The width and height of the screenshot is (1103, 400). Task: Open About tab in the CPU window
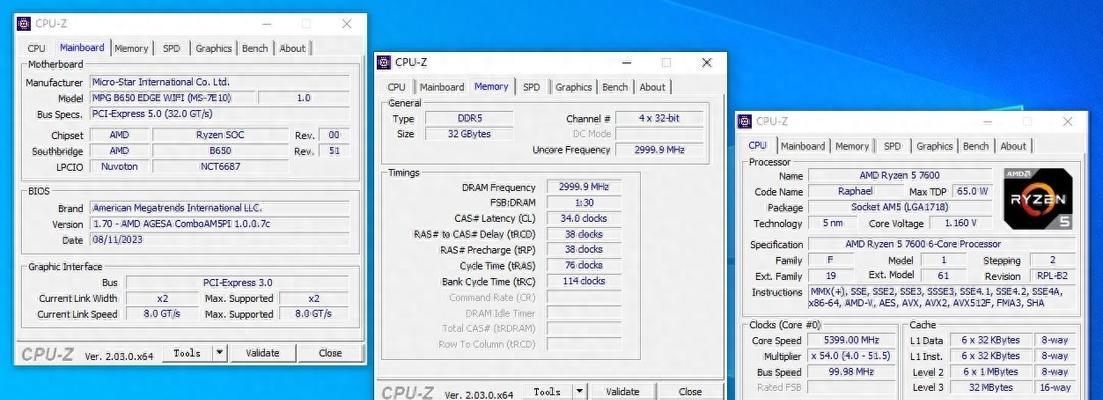pyautogui.click(x=1014, y=146)
